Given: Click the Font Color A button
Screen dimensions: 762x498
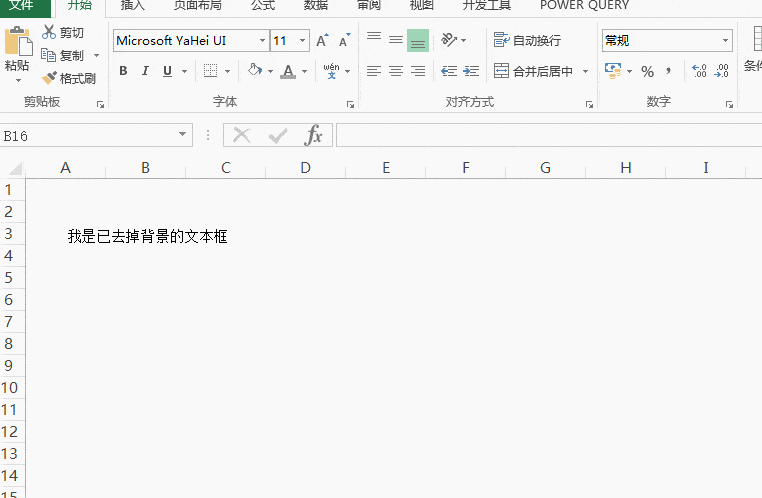Looking at the screenshot, I should coord(288,71).
